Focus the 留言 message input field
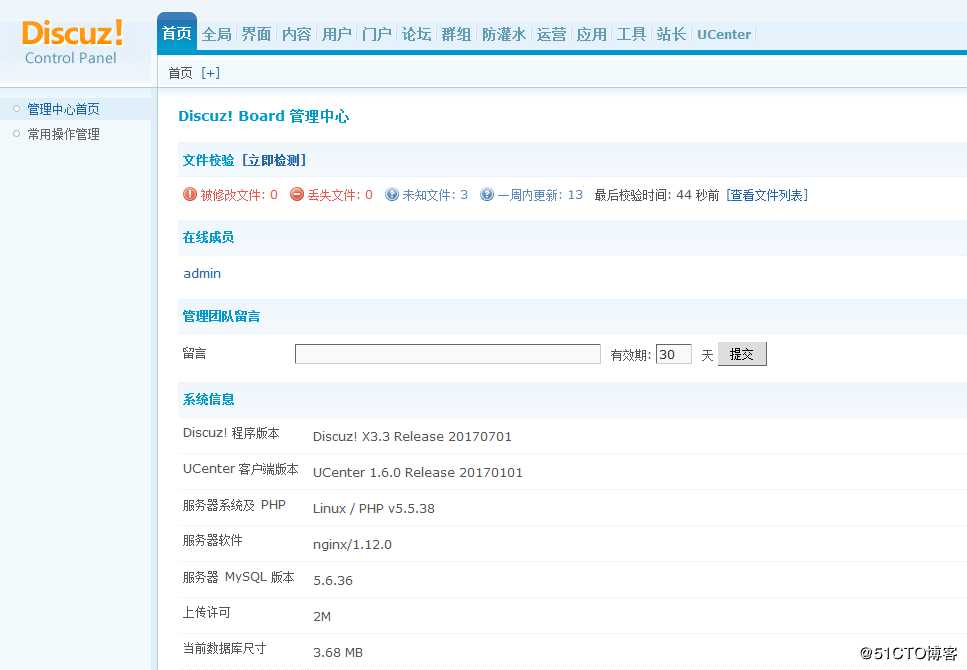Viewport: 967px width, 670px height. pyautogui.click(x=448, y=354)
